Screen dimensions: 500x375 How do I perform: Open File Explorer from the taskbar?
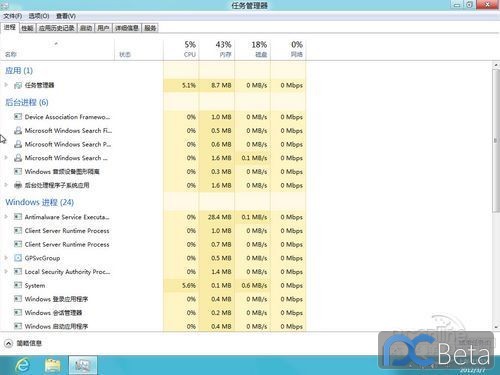tap(53, 365)
